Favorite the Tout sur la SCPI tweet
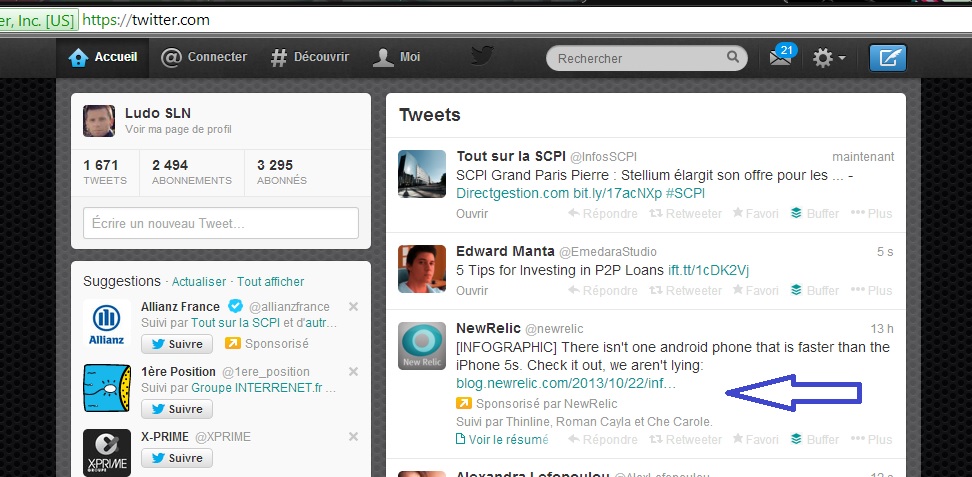The width and height of the screenshot is (972, 477). tap(756, 213)
